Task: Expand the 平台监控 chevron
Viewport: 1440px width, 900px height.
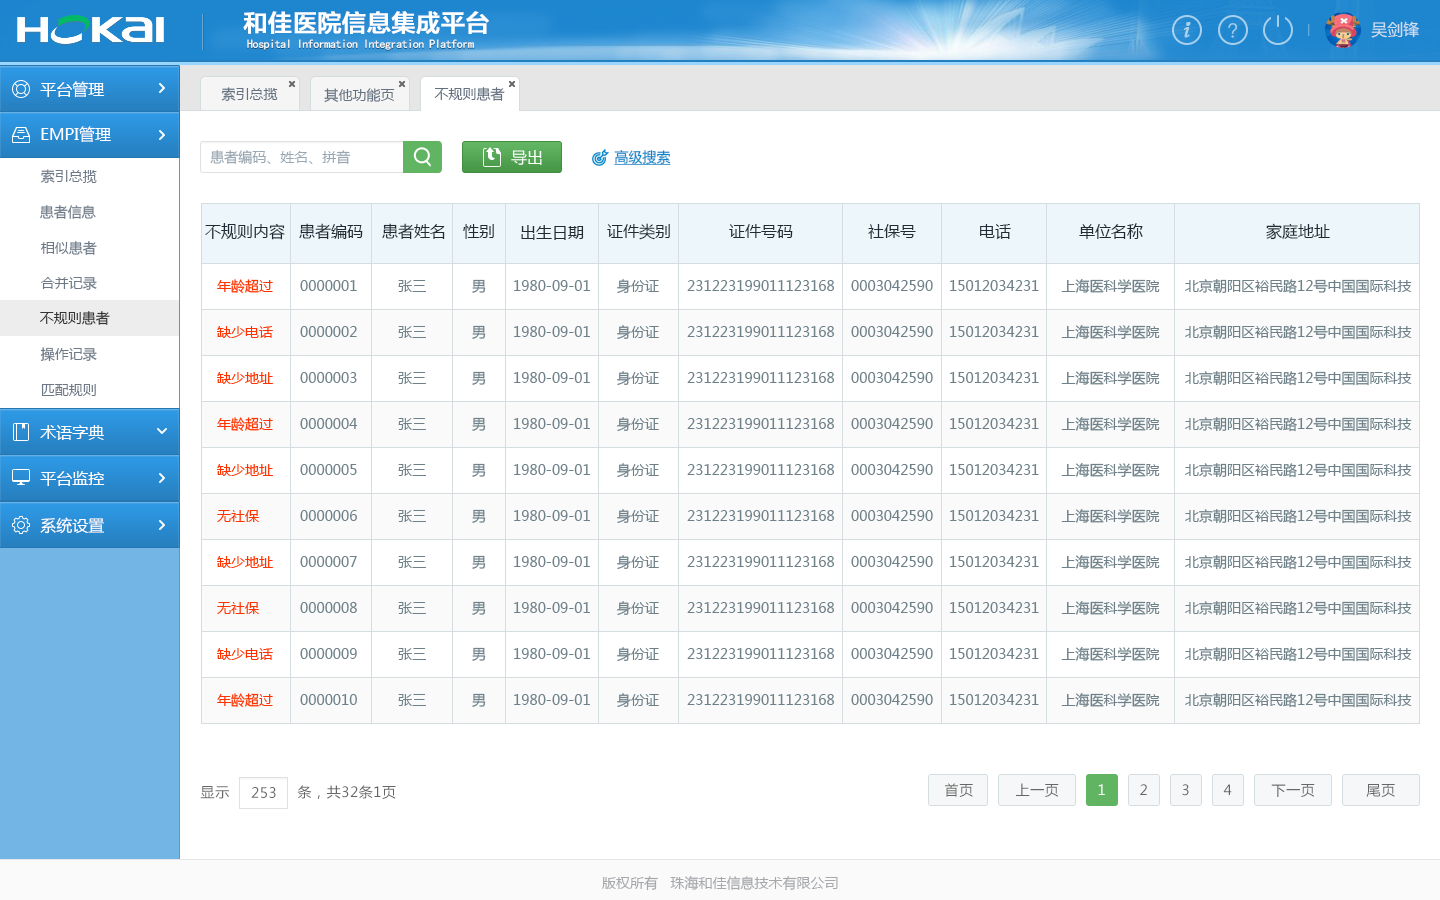Action: tap(162, 478)
